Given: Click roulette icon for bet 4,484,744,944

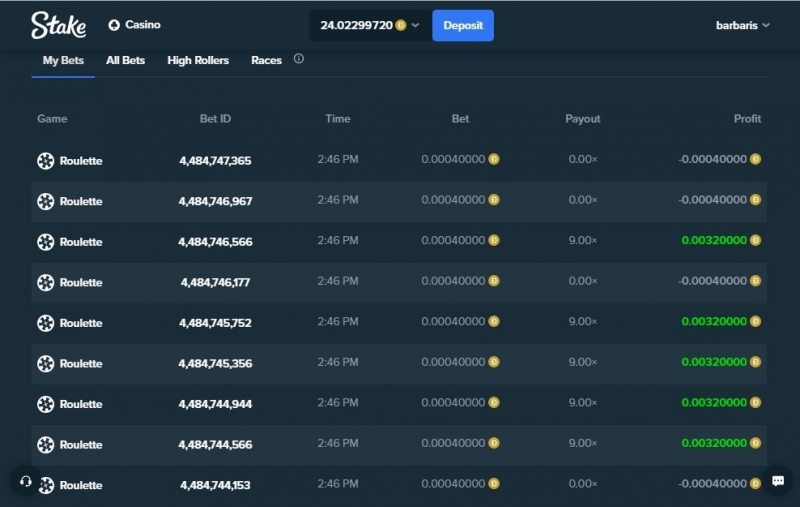Looking at the screenshot, I should [45, 404].
